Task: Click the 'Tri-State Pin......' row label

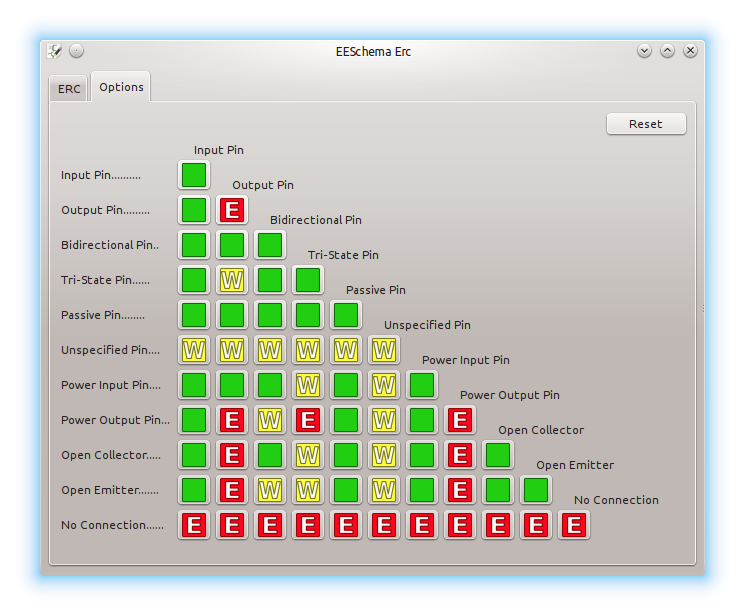Action: pyautogui.click(x=105, y=280)
